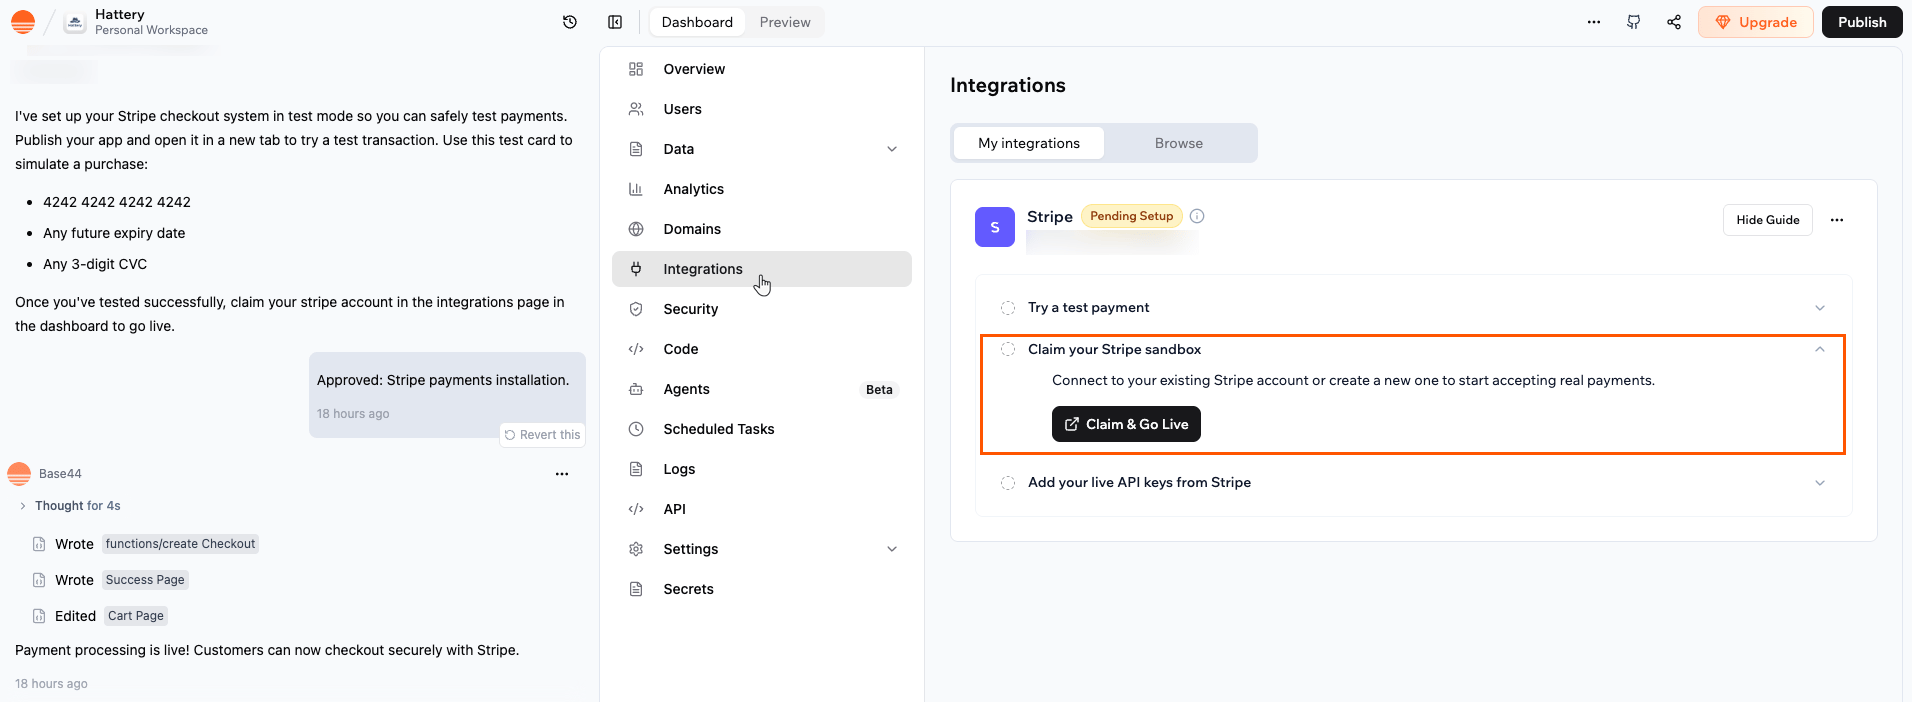
Task: Click the share icon in header
Action: (1674, 22)
